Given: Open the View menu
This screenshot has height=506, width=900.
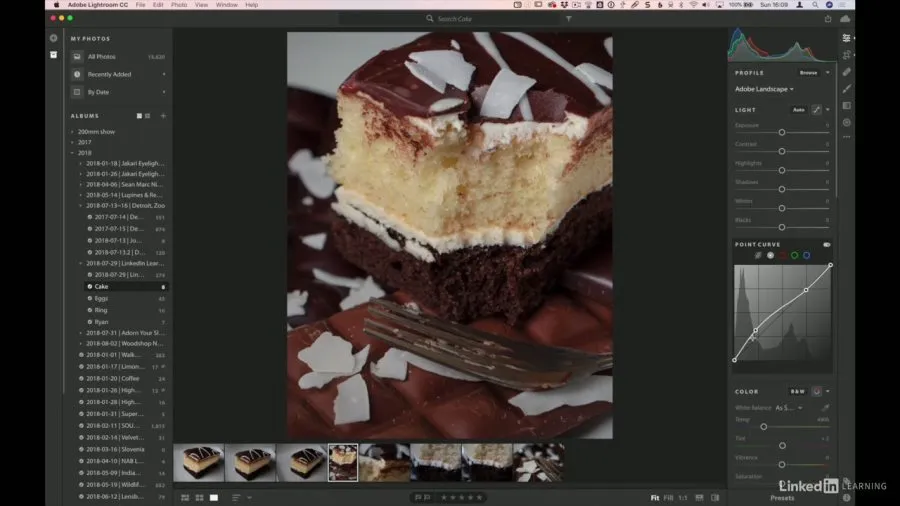Looking at the screenshot, I should (x=202, y=5).
